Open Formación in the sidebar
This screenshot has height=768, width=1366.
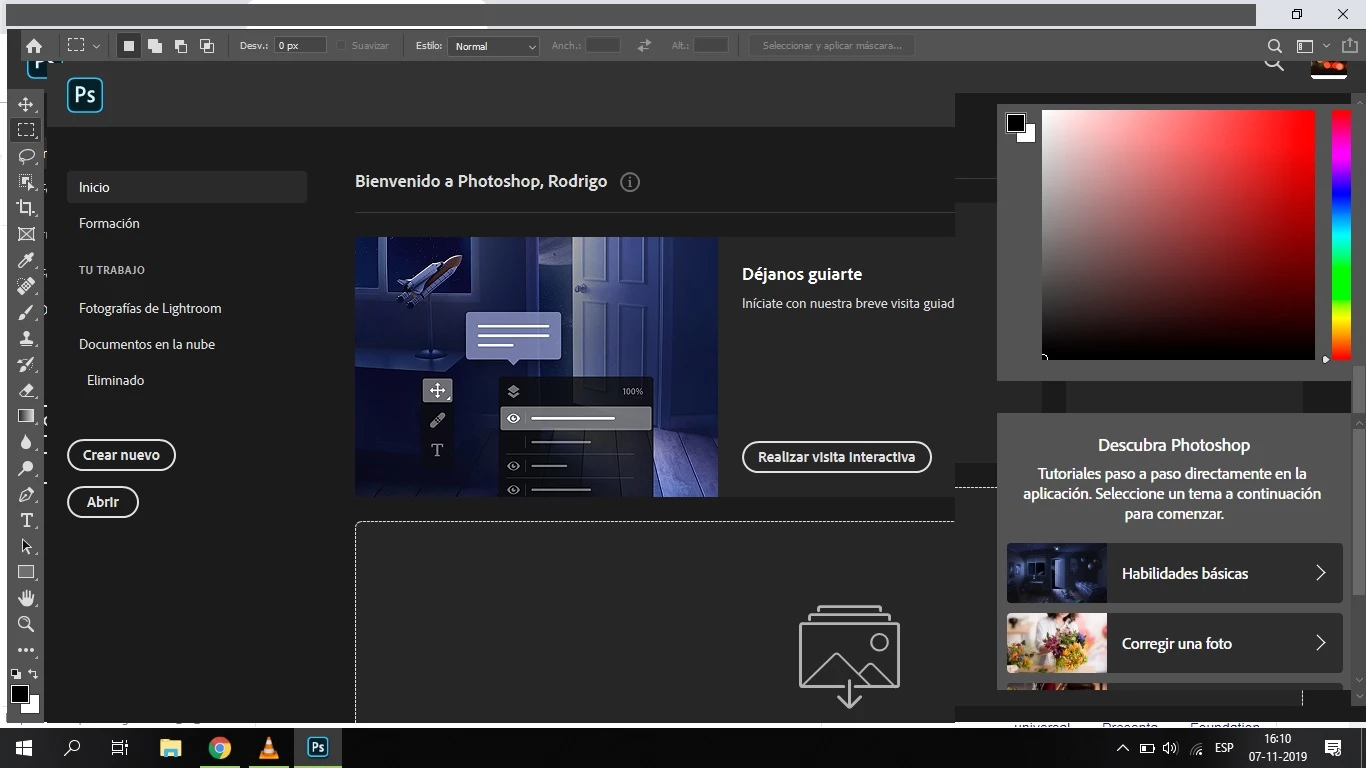109,223
